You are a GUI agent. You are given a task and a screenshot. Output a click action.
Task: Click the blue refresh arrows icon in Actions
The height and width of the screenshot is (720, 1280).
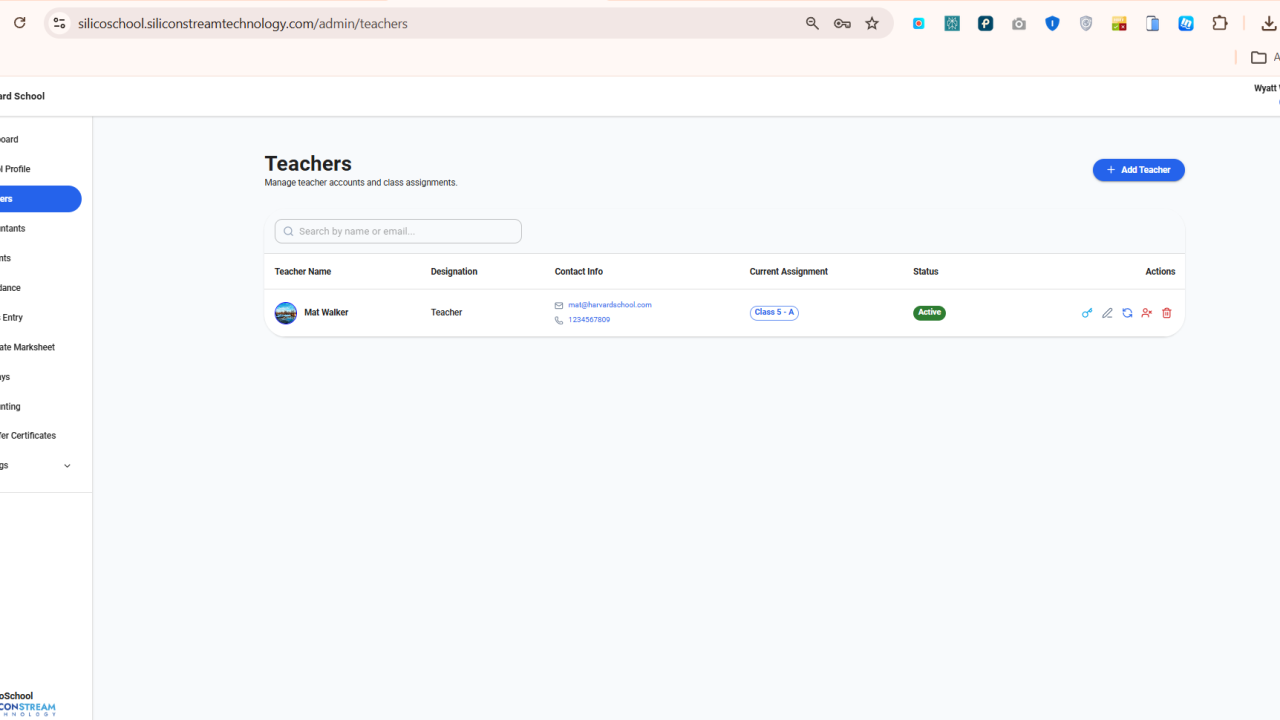click(x=1127, y=313)
